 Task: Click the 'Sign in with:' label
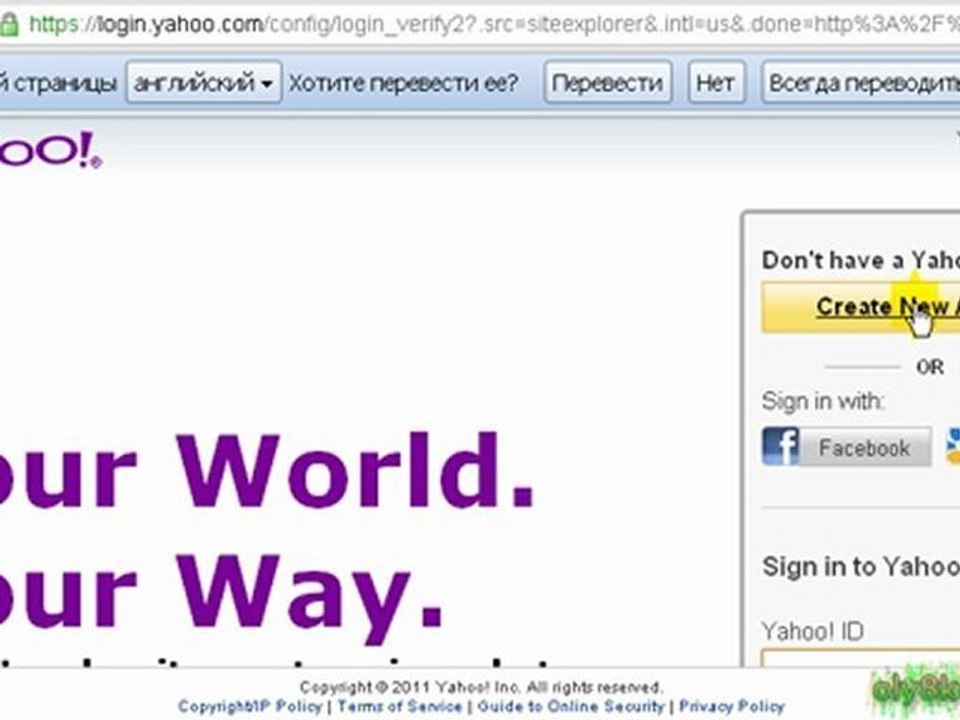[x=823, y=401]
